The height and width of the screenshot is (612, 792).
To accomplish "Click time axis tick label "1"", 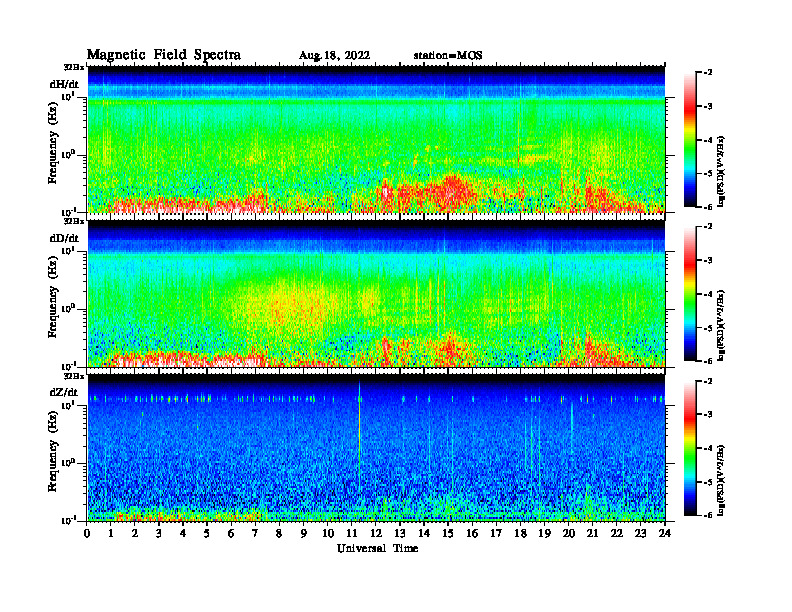I will (111, 534).
